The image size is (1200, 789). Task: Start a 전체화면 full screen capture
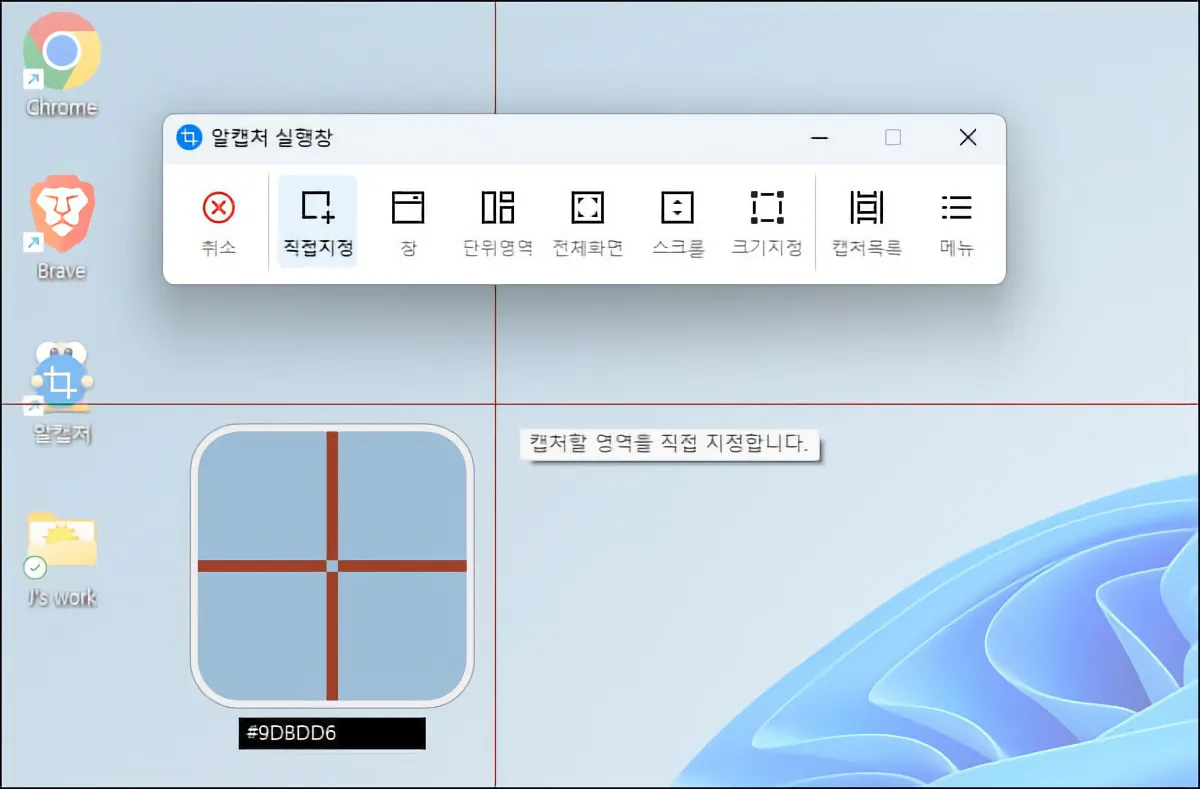pos(586,220)
